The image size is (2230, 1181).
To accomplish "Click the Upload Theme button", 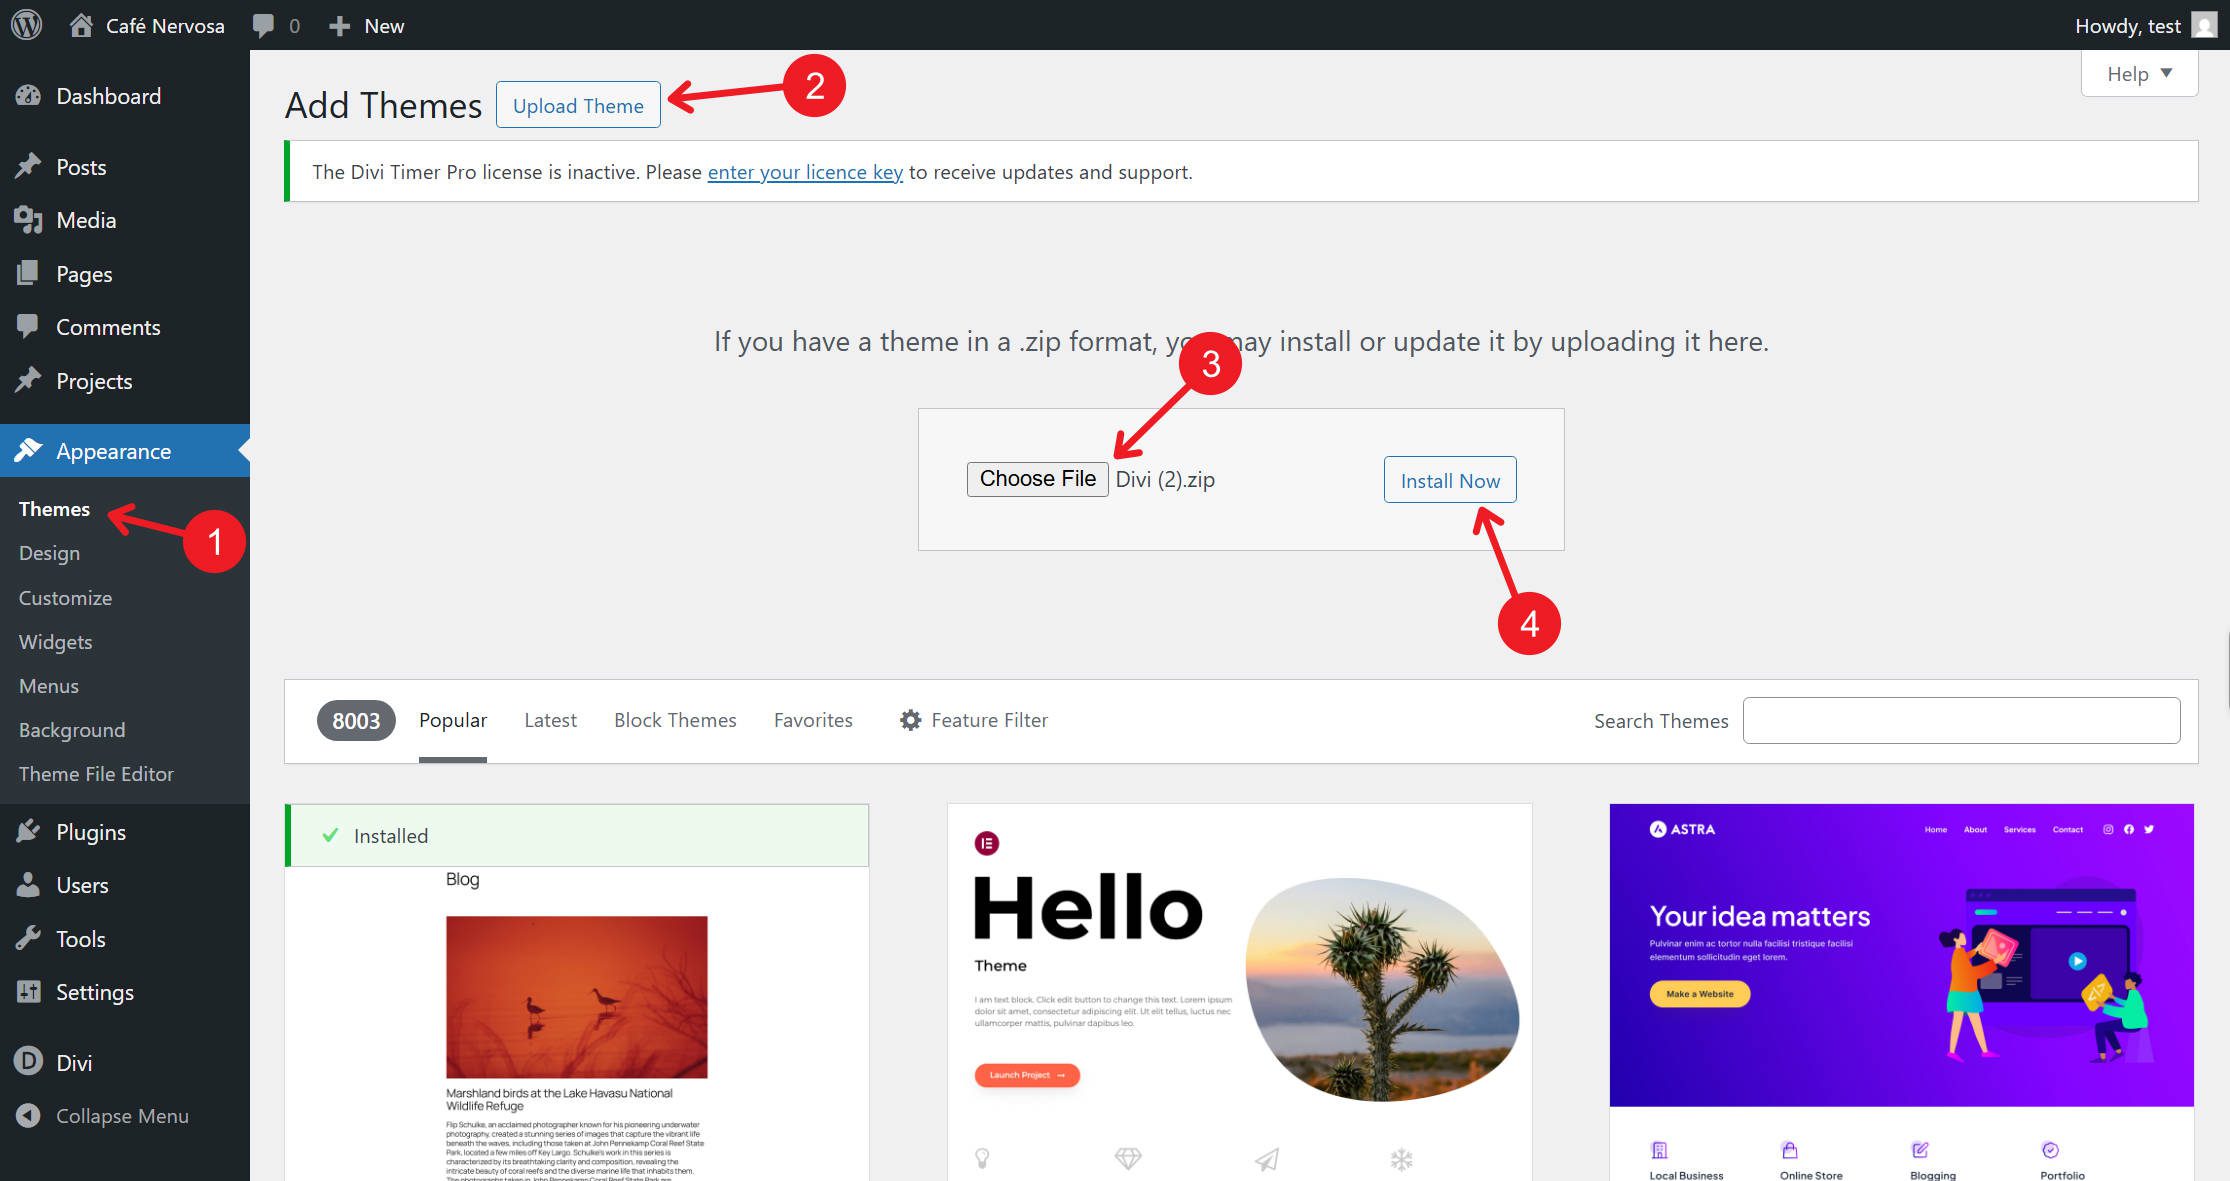I will click(x=578, y=105).
